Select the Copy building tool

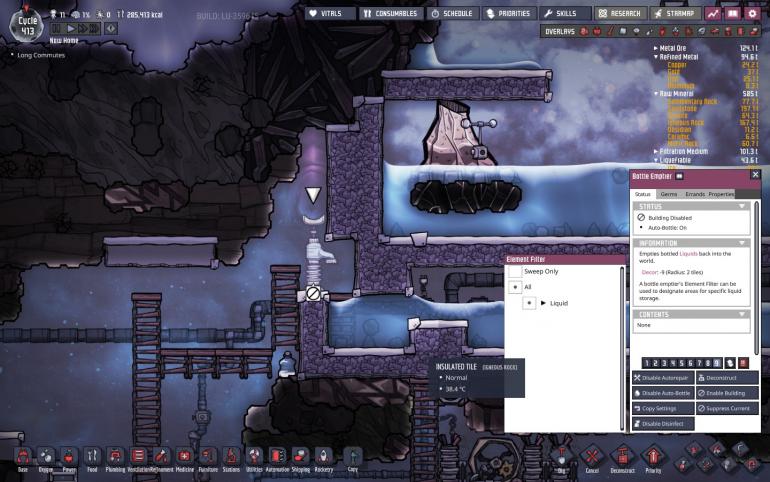[353, 457]
